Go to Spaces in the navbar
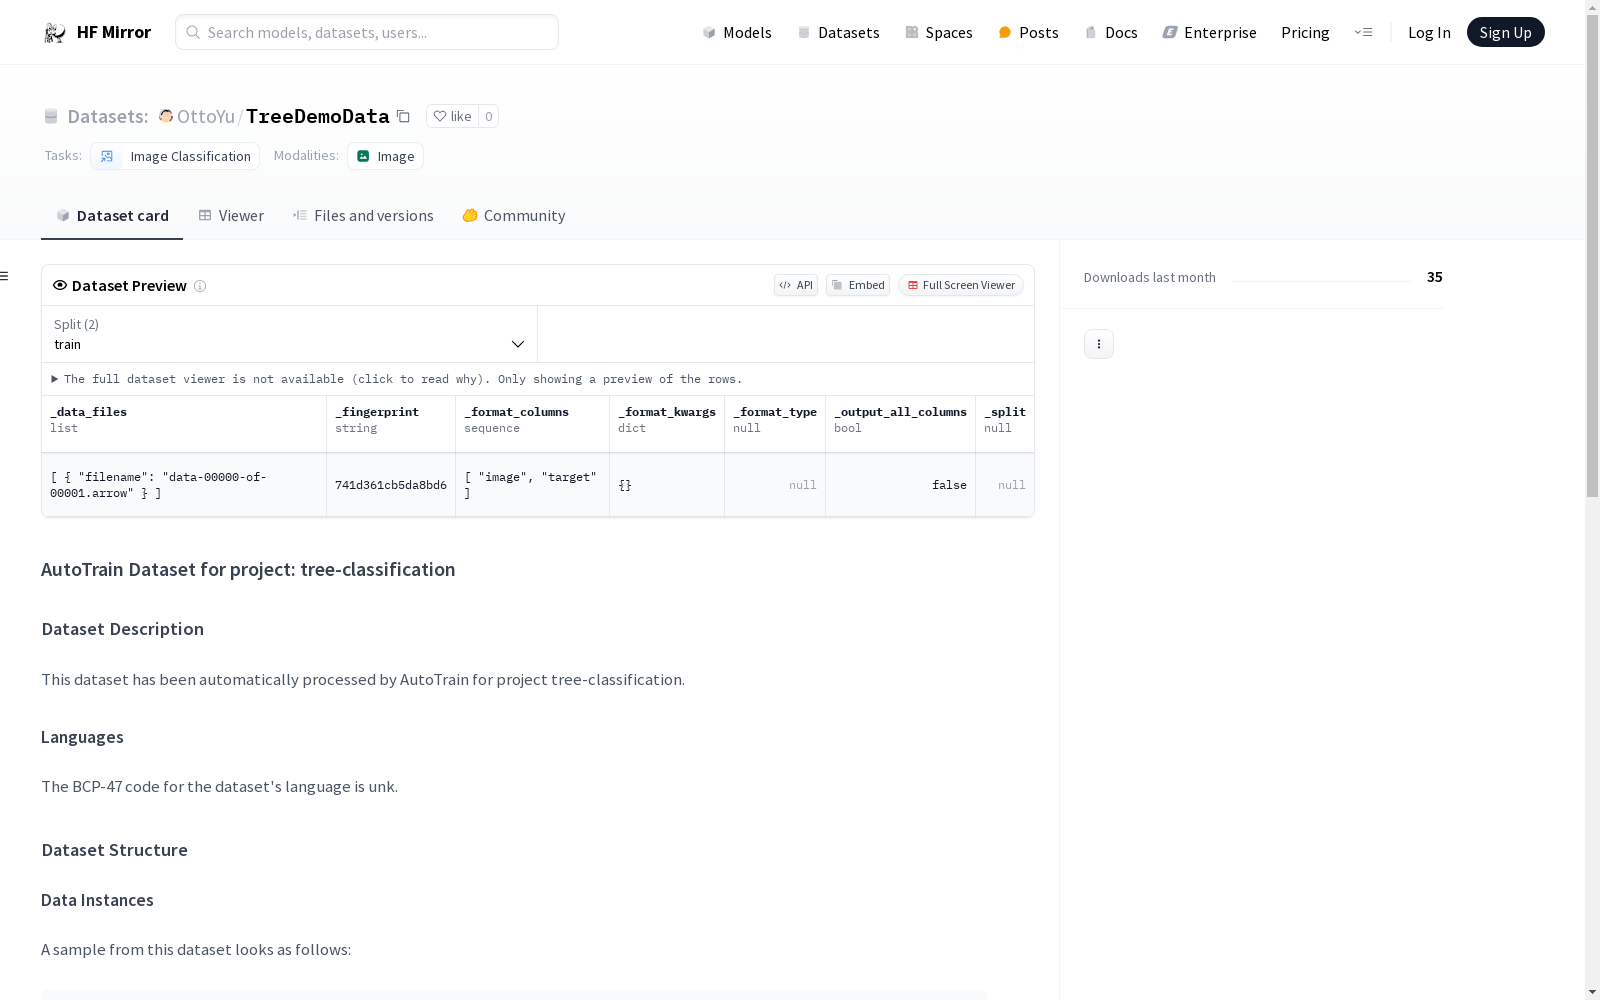1600x1000 pixels. coord(939,32)
